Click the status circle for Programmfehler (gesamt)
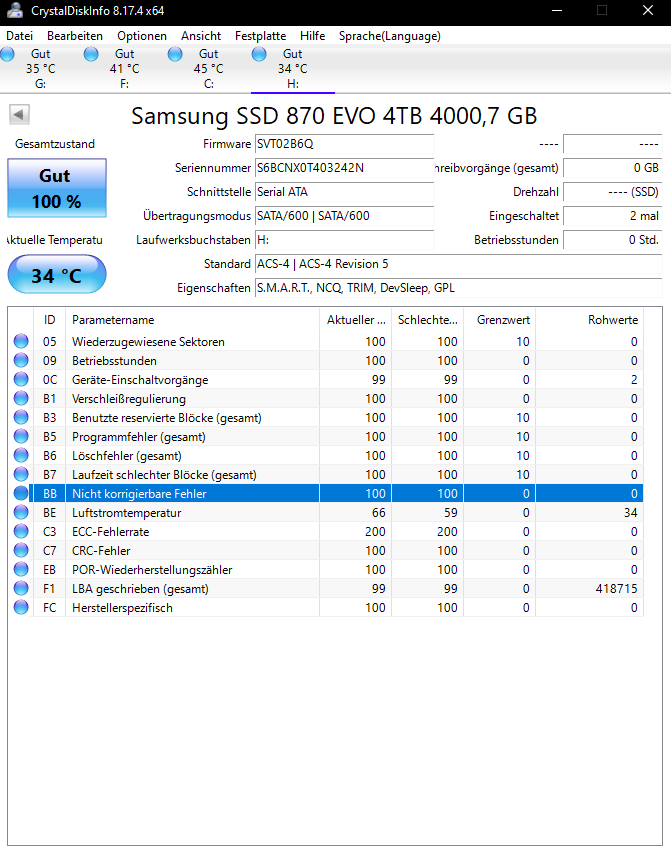 21,436
